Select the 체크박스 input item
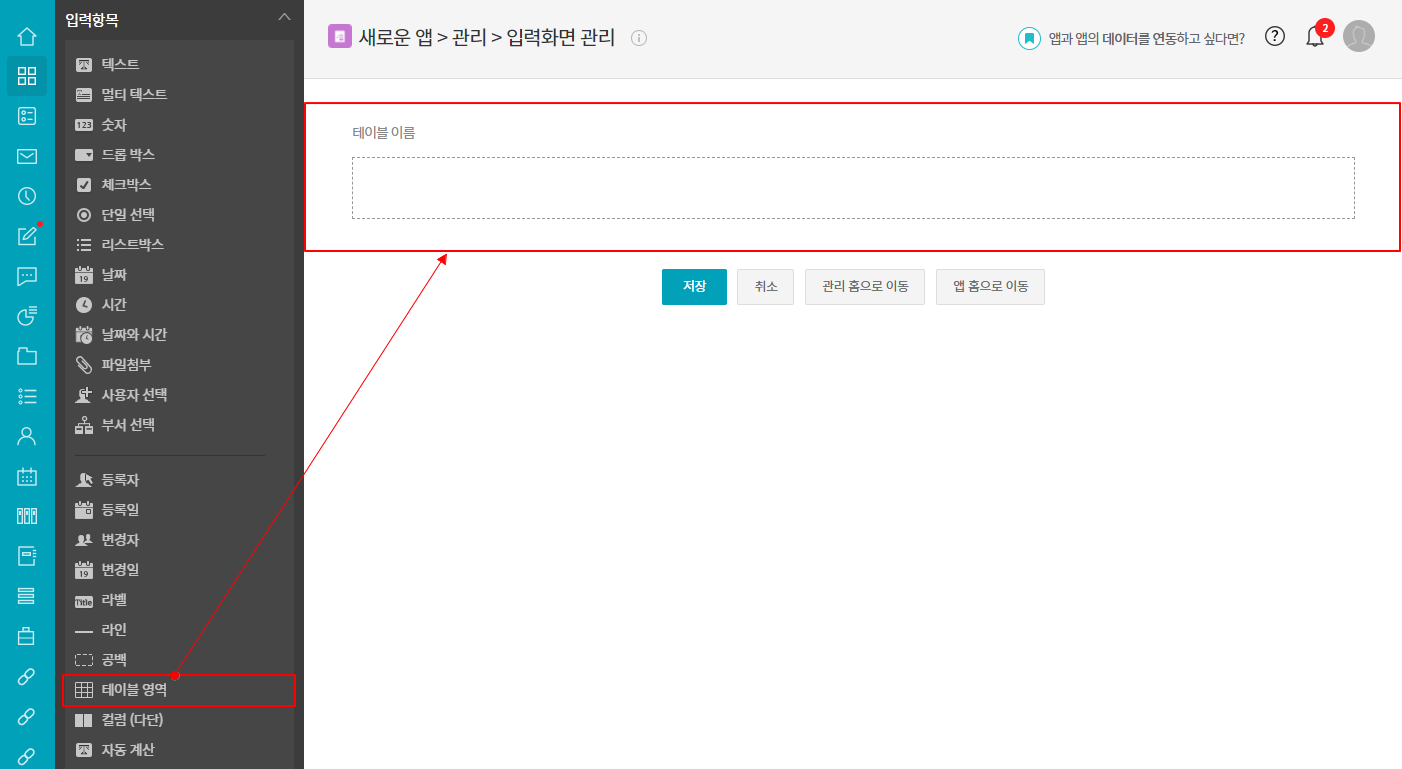Image resolution: width=1402 pixels, height=769 pixels. point(126,185)
